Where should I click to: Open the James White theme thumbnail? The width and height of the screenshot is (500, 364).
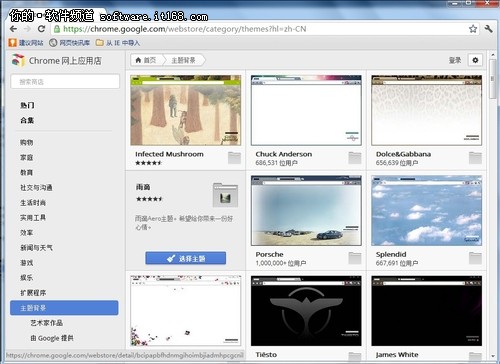(x=426, y=311)
